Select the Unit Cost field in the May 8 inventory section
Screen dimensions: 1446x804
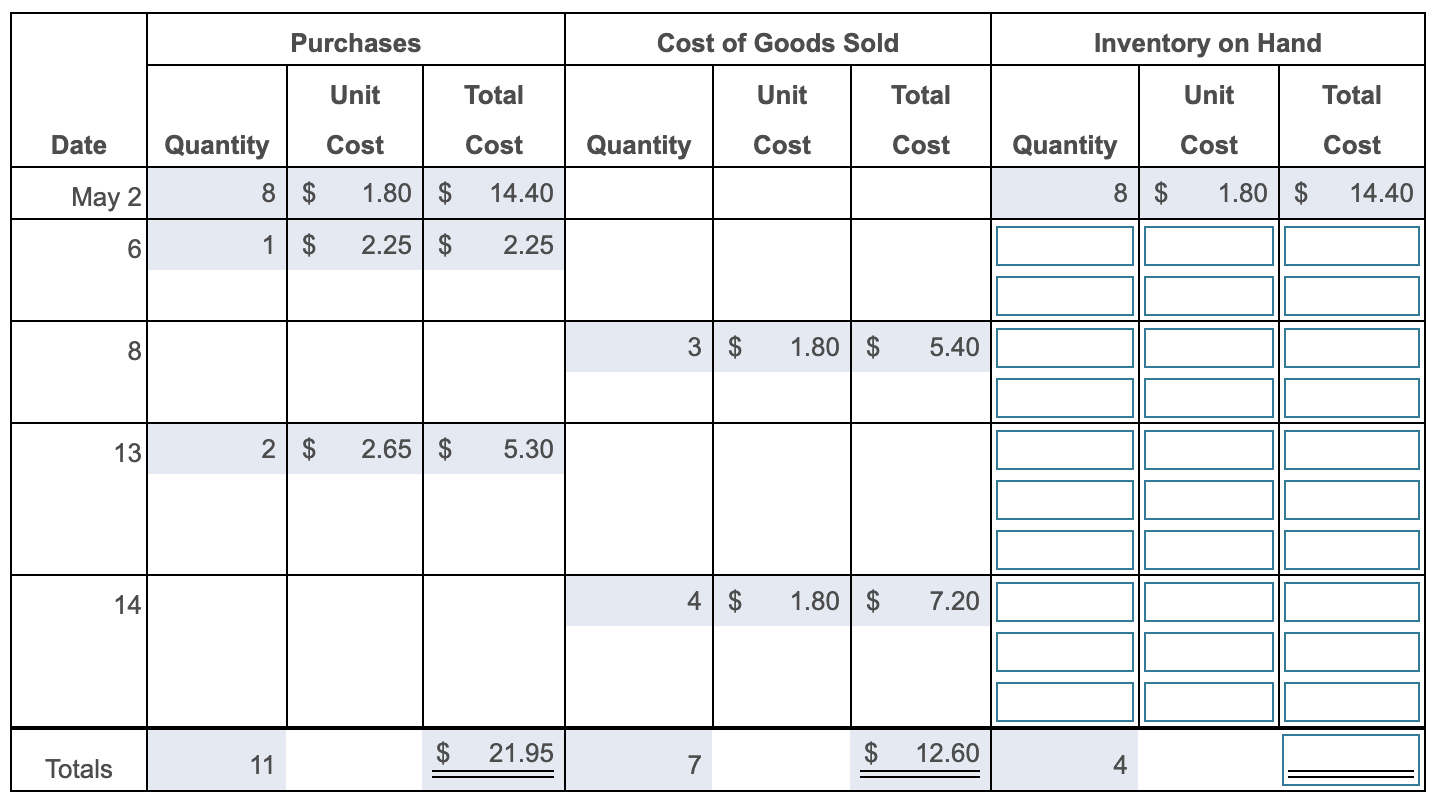click(1208, 347)
